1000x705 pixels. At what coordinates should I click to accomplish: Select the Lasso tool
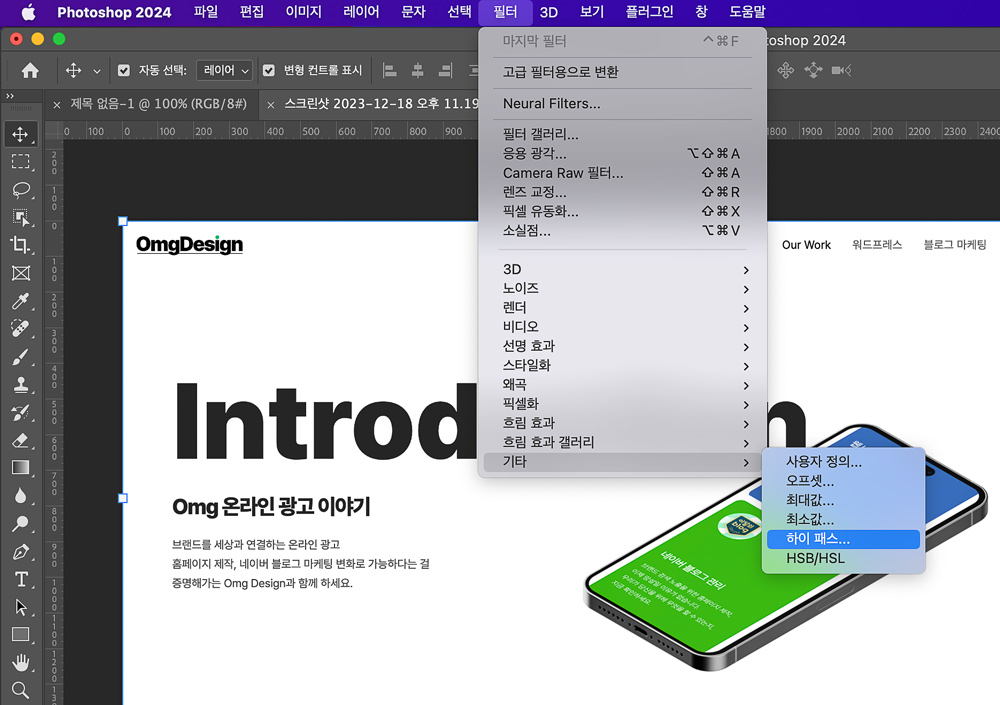[x=20, y=189]
